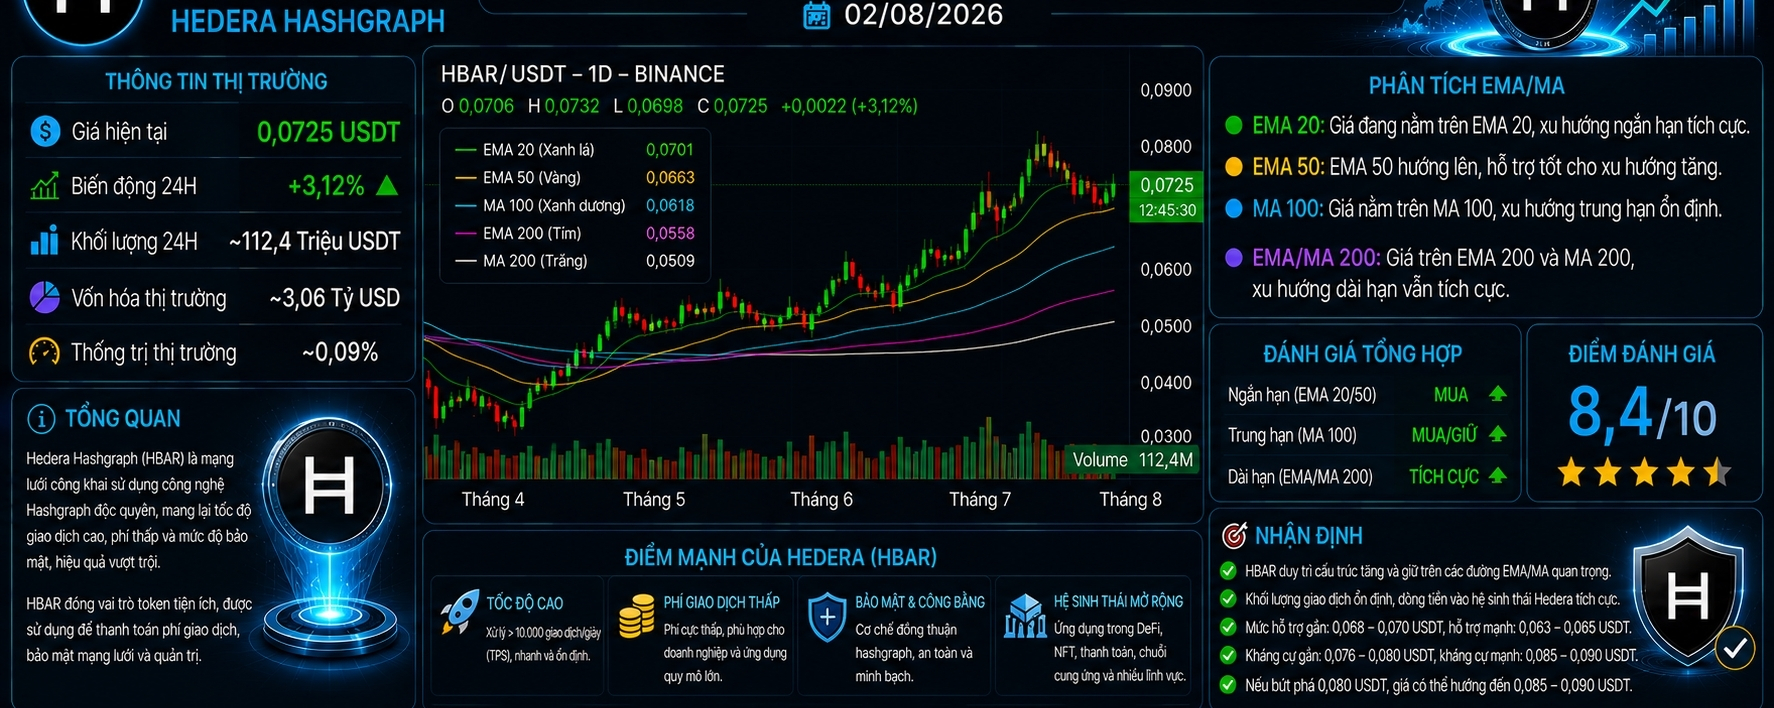Click the dollar icon beside Giá hiện tại
The image size is (1774, 708).
45,131
